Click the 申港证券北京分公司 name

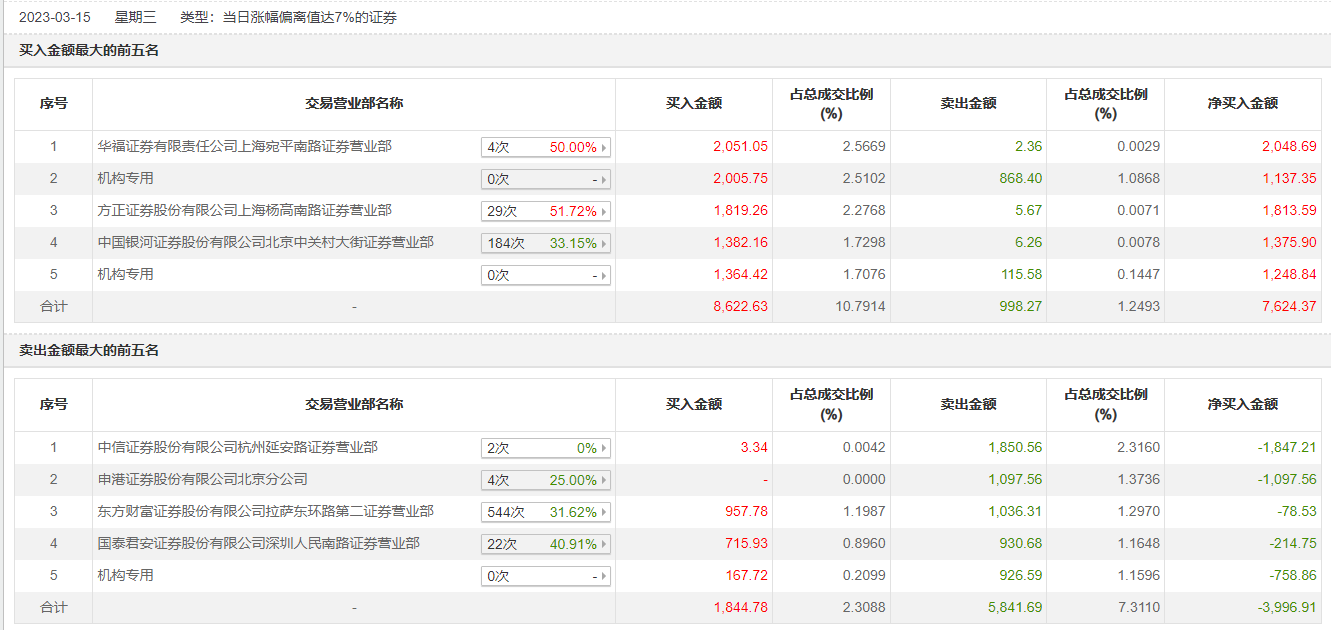point(203,479)
